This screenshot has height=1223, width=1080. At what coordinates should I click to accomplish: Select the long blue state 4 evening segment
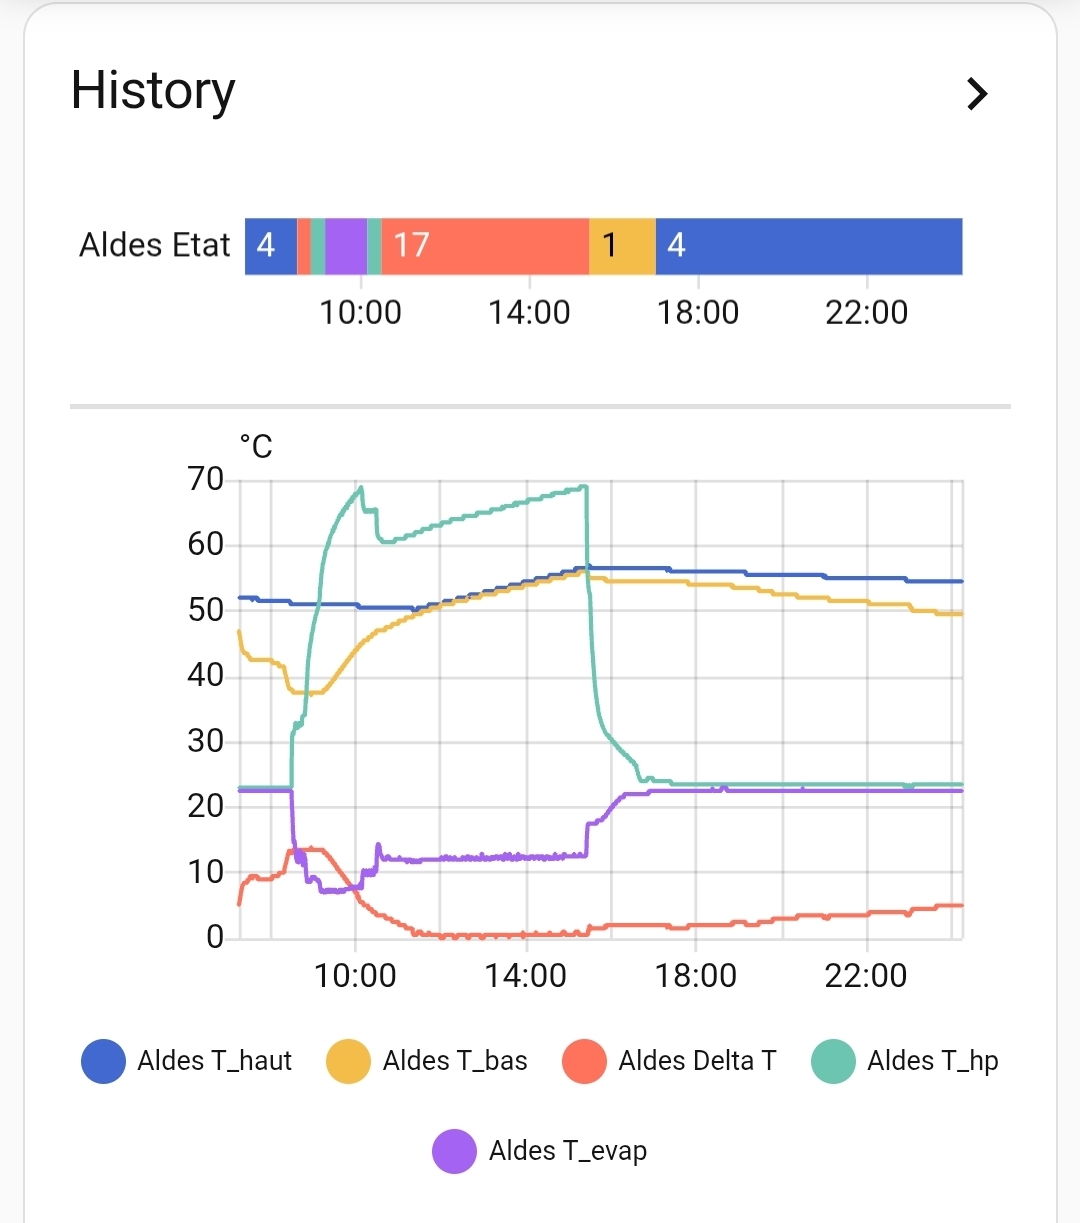(808, 246)
